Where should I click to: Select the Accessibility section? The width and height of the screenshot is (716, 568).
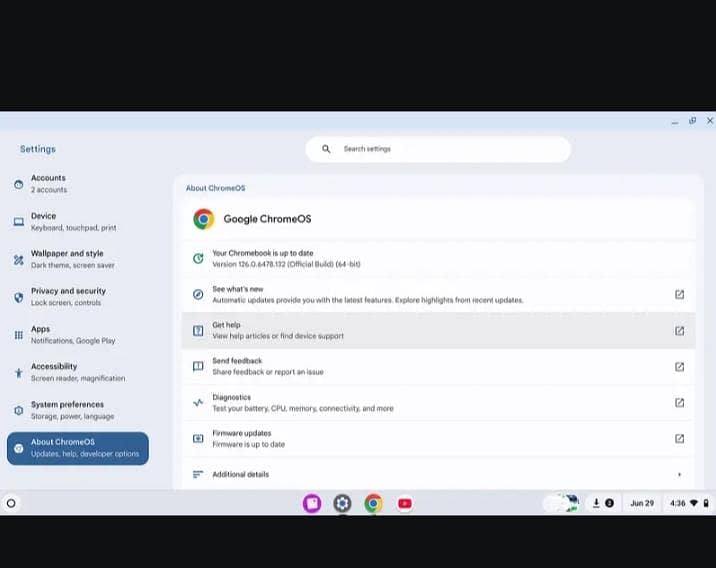pyautogui.click(x=78, y=372)
